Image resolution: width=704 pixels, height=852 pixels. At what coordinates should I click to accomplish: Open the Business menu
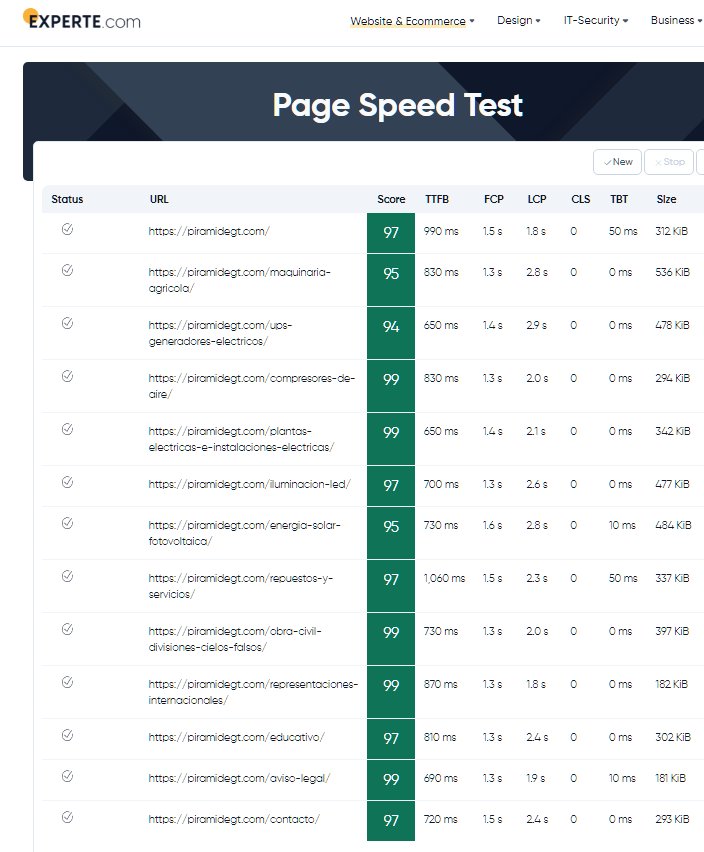(676, 21)
